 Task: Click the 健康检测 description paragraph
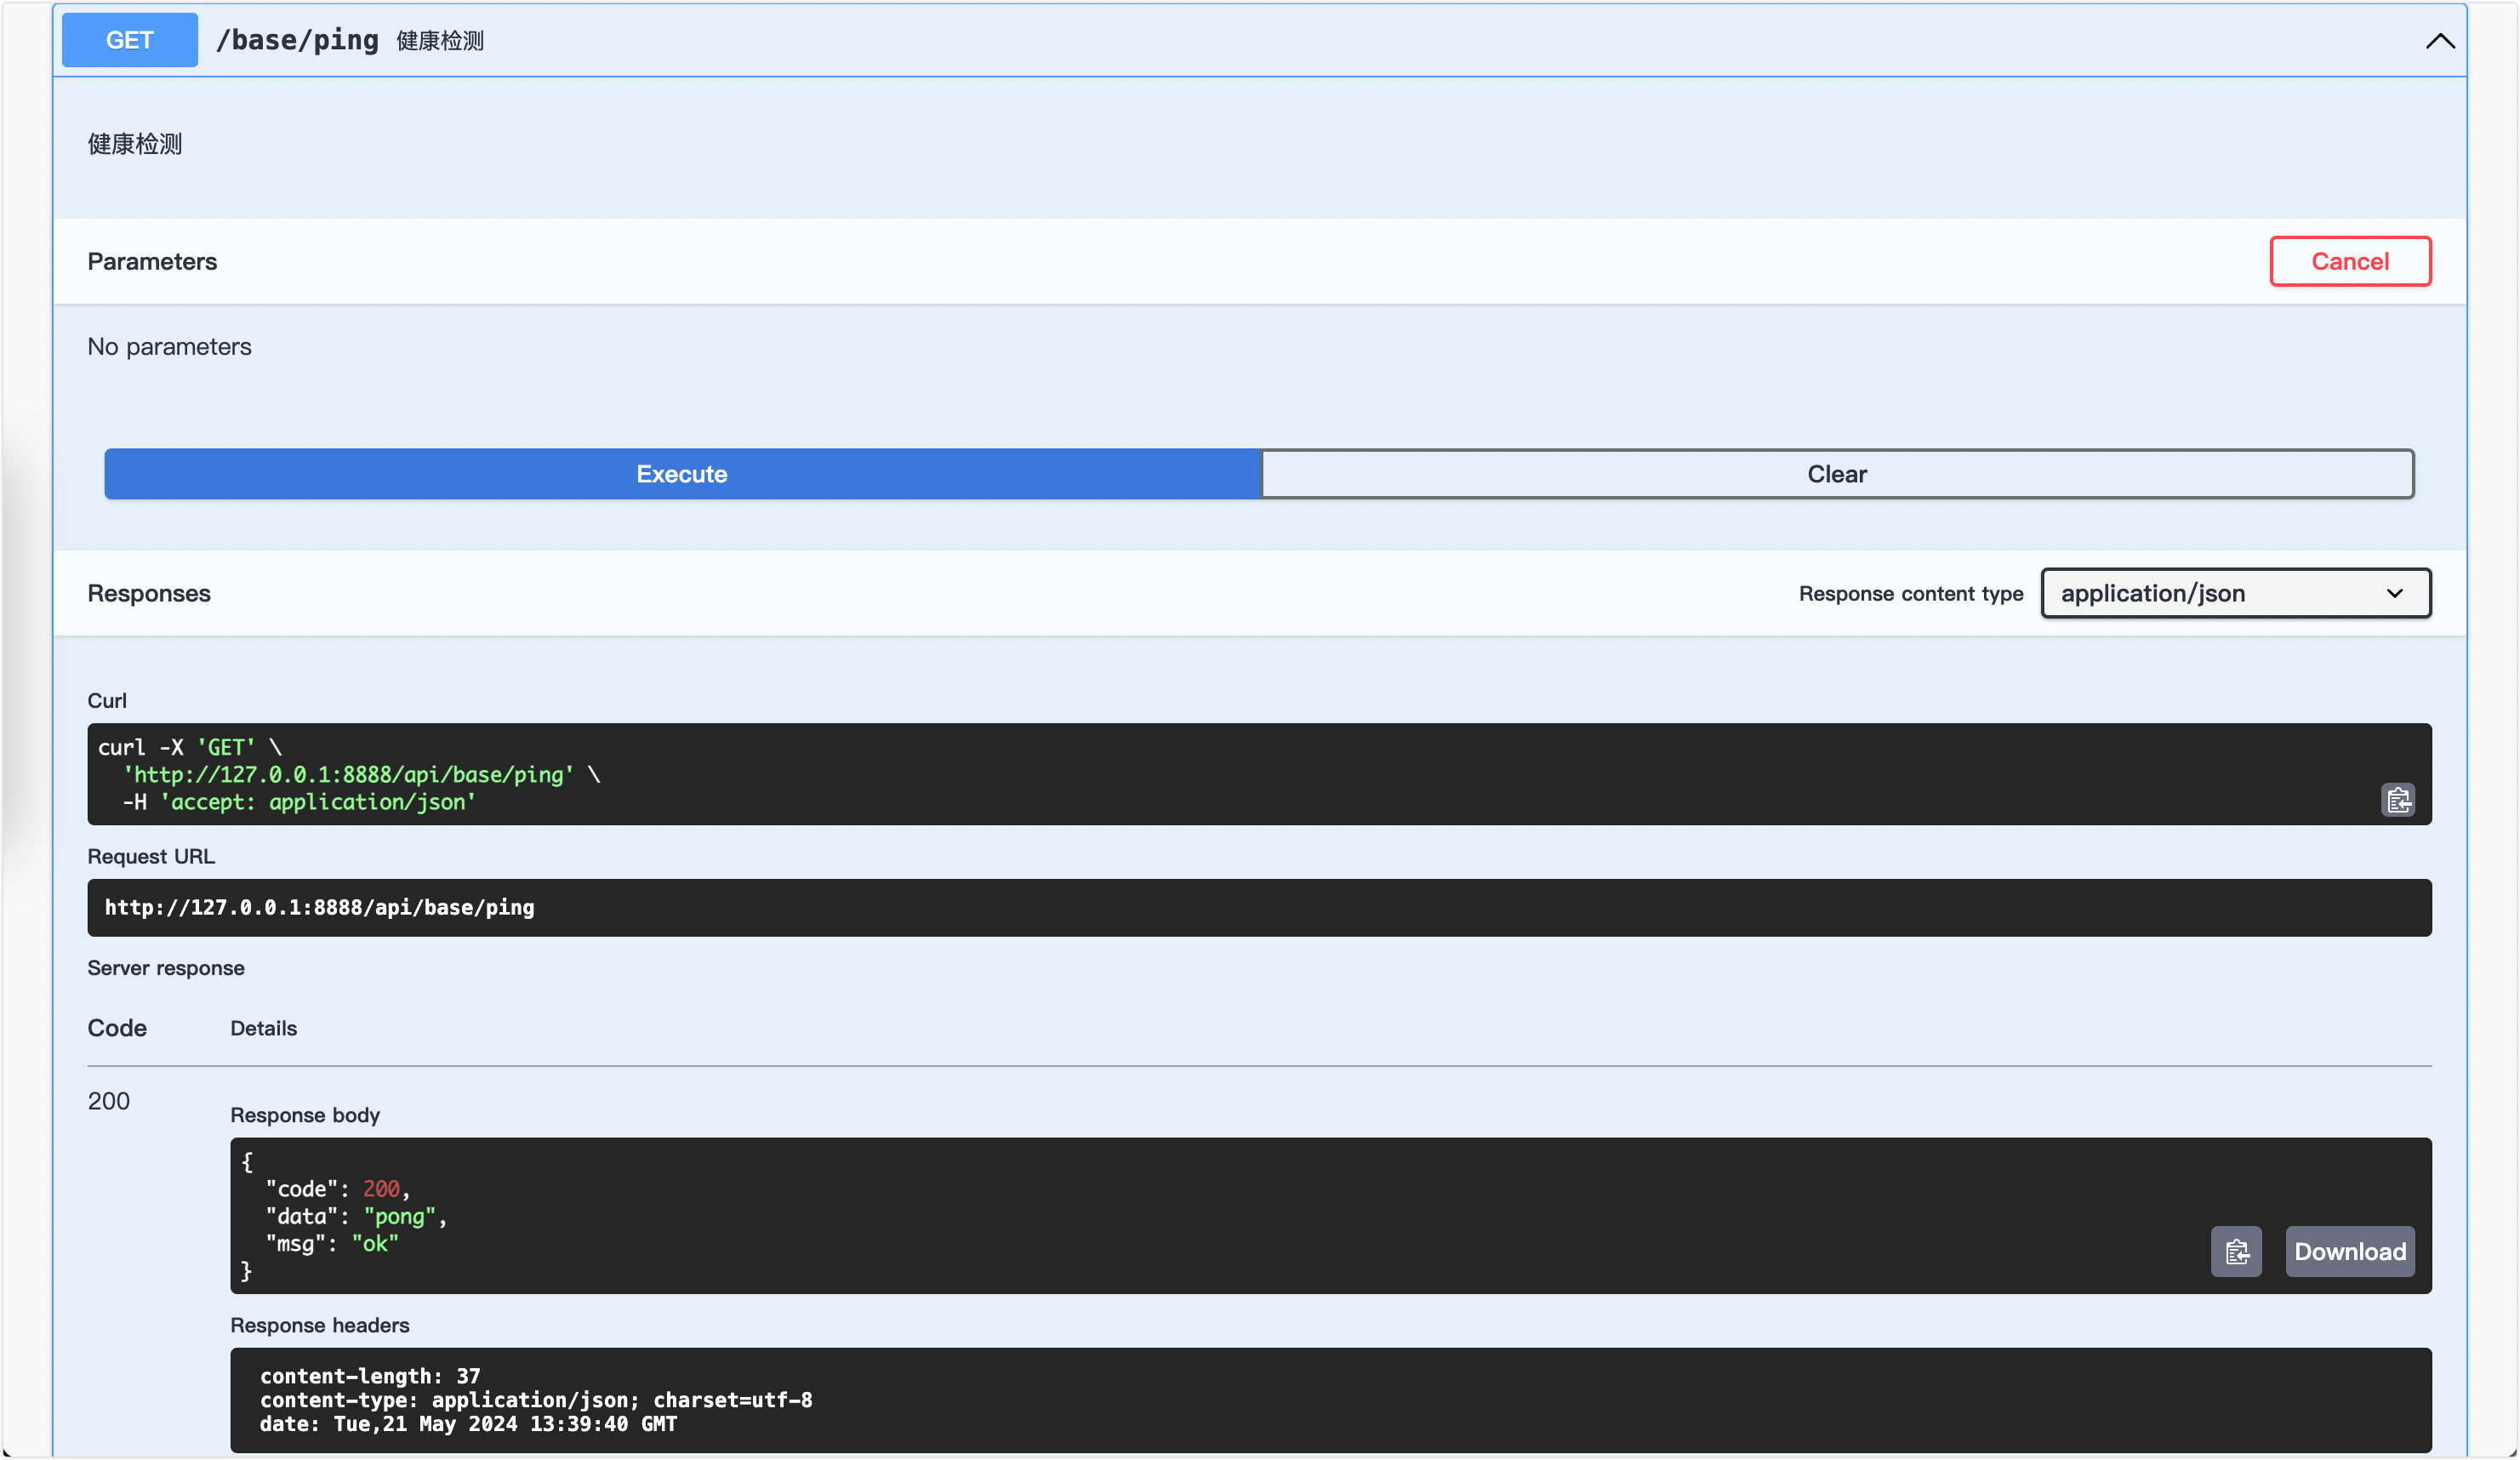[135, 144]
